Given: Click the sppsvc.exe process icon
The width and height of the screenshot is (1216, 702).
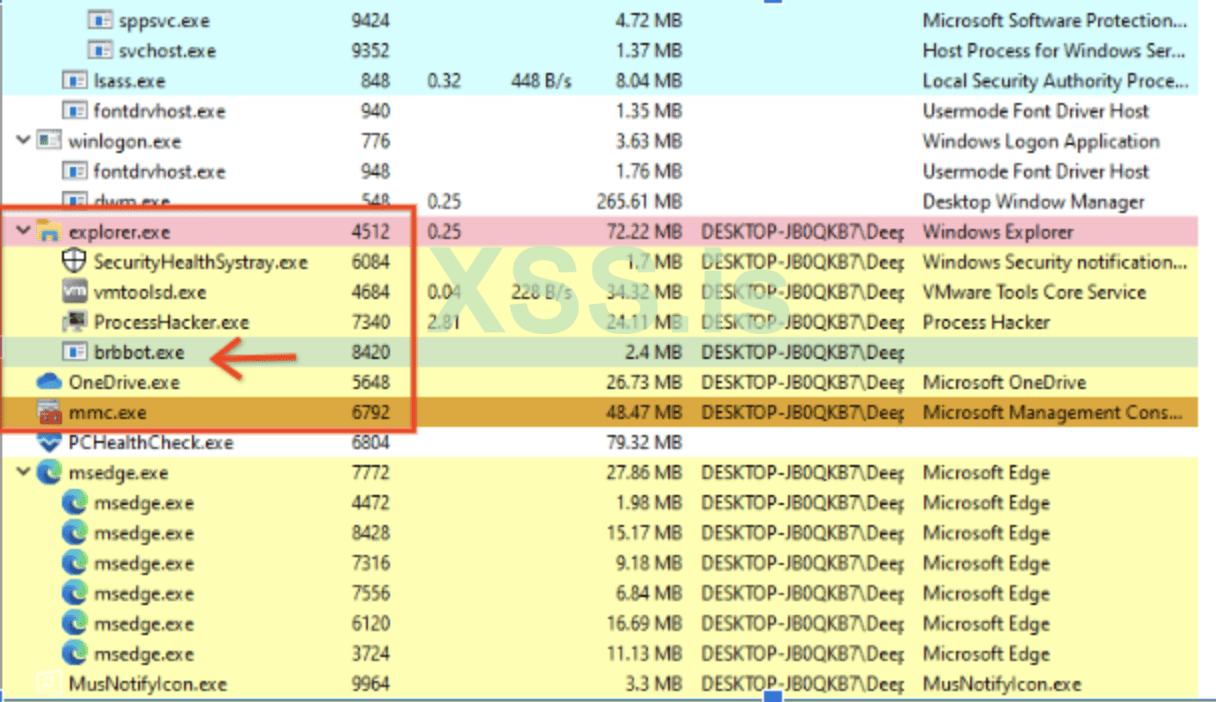Looking at the screenshot, I should point(99,20).
